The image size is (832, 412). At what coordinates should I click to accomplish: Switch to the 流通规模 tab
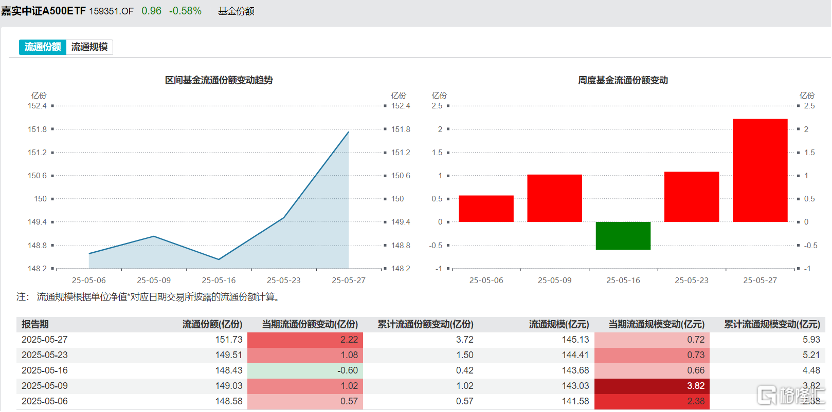[x=90, y=47]
